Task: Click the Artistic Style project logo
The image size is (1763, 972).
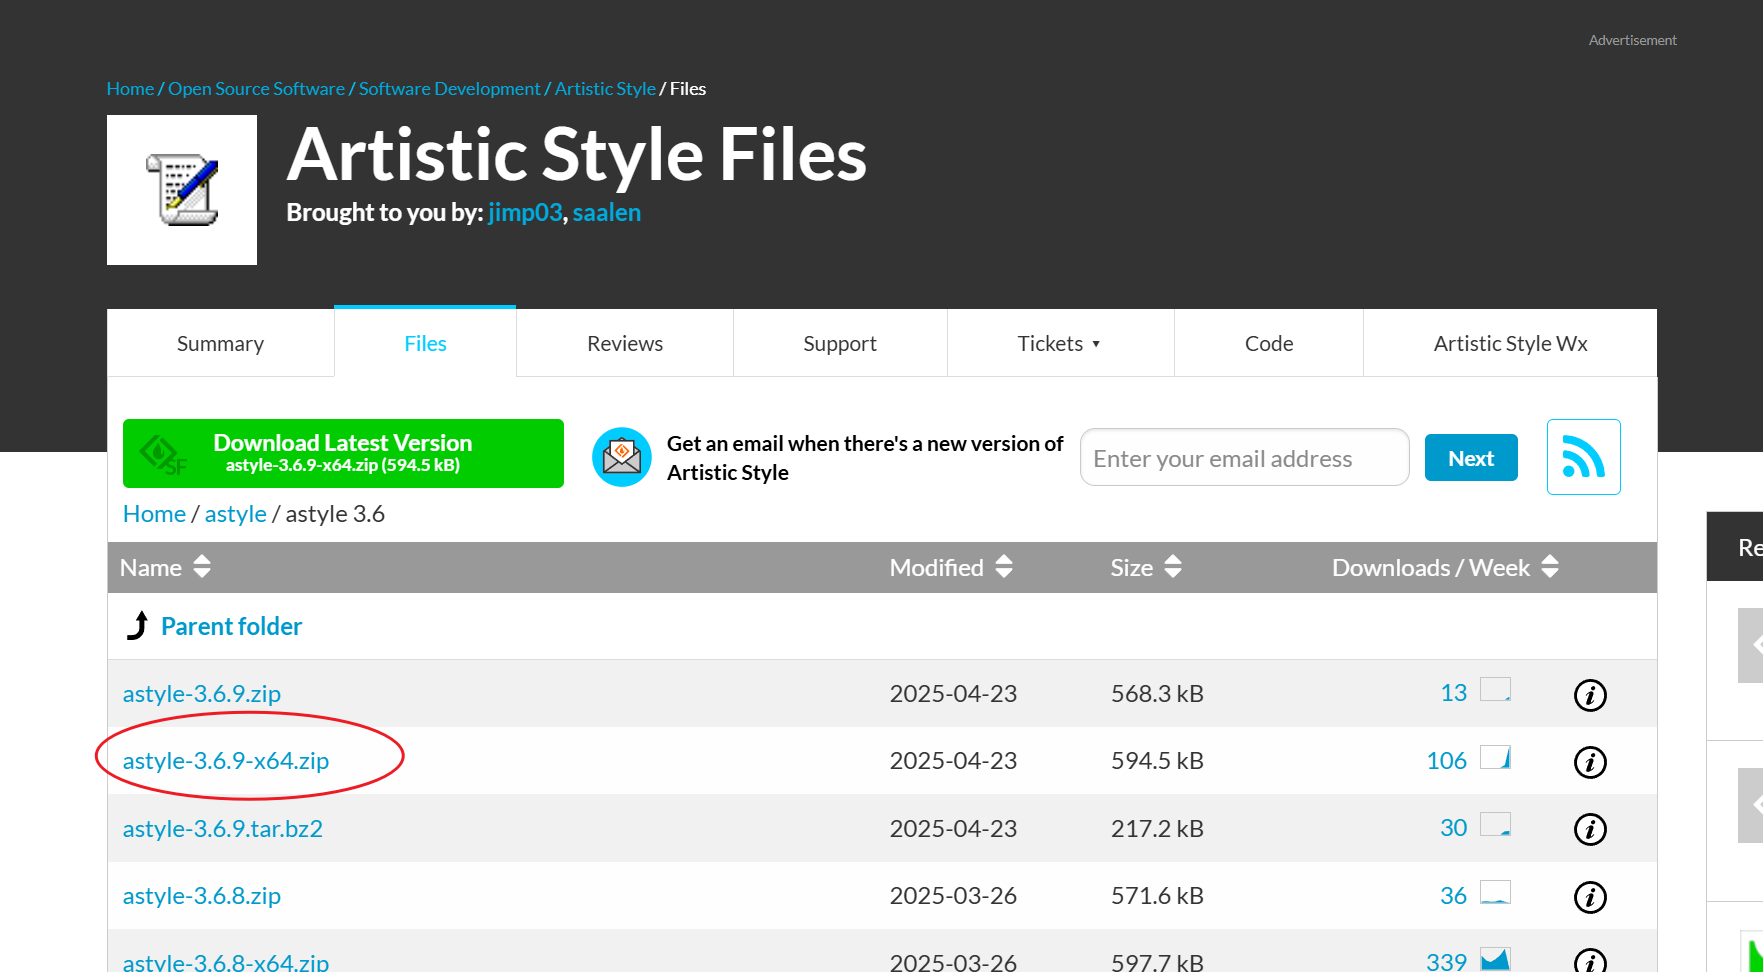Action: coord(182,190)
